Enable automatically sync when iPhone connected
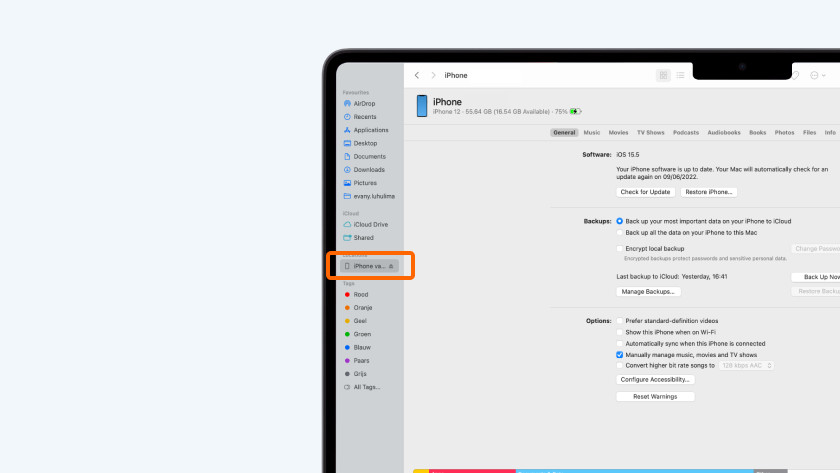The image size is (840, 473). (x=619, y=343)
